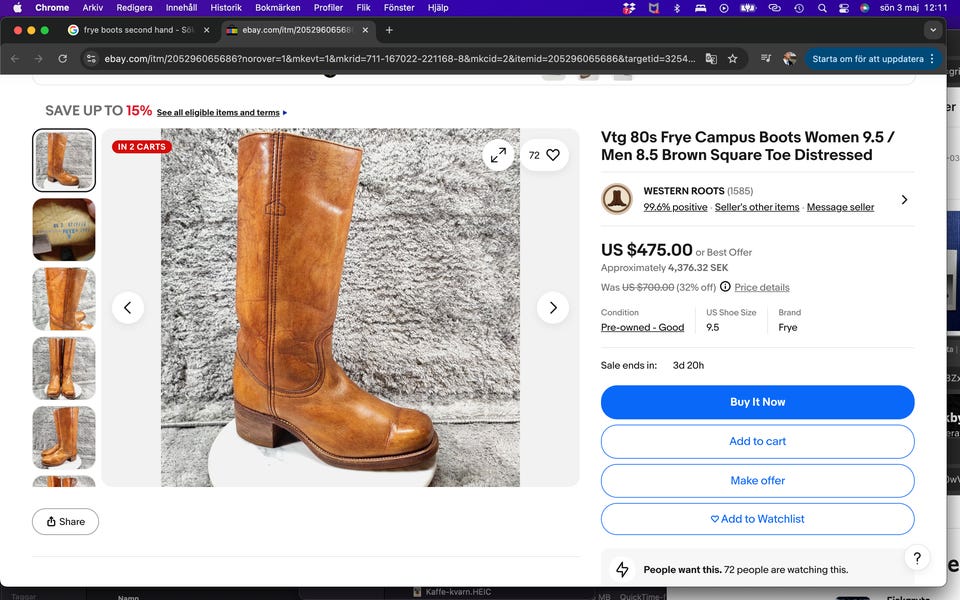
Task: Open the Chrome application menu
Action: [x=52, y=8]
